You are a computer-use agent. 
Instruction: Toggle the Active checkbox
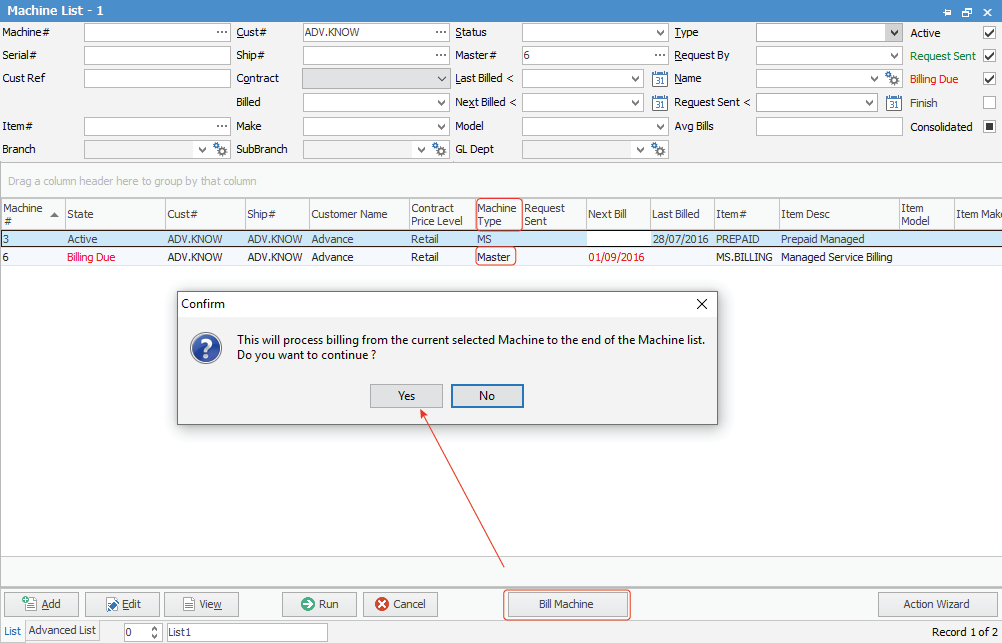[989, 33]
